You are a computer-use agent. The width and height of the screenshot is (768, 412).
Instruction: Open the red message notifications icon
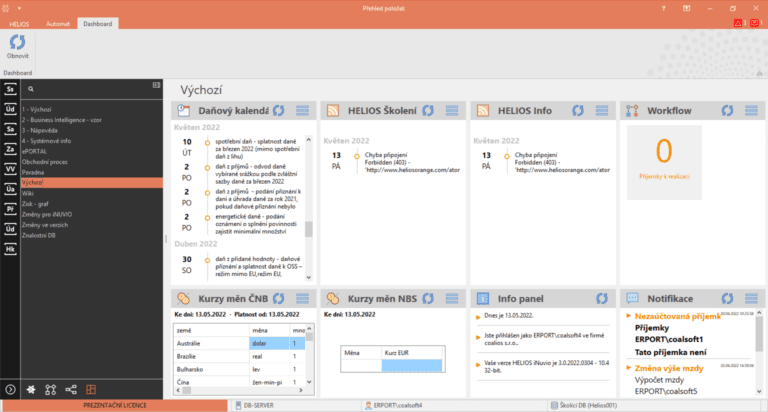pyautogui.click(x=755, y=23)
